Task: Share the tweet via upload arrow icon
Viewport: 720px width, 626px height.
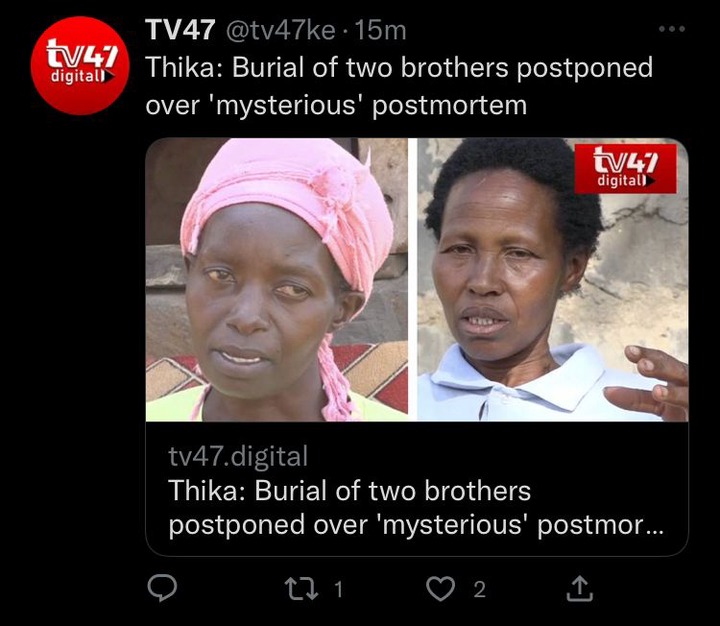Action: coord(579,588)
